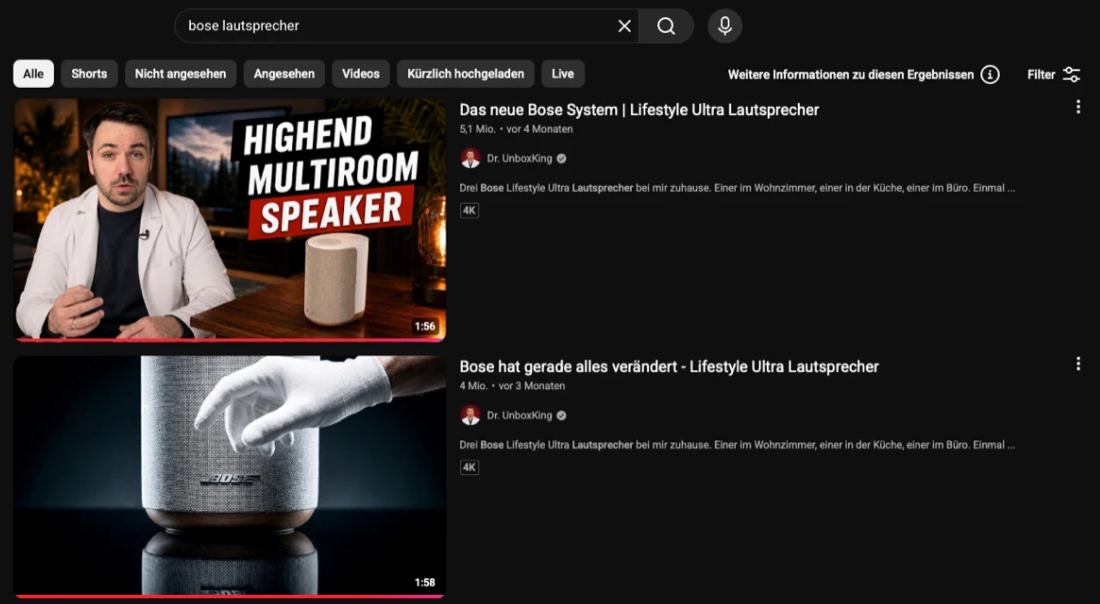1100x604 pixels.
Task: Click 4K badge under first video
Action: pyautogui.click(x=469, y=210)
